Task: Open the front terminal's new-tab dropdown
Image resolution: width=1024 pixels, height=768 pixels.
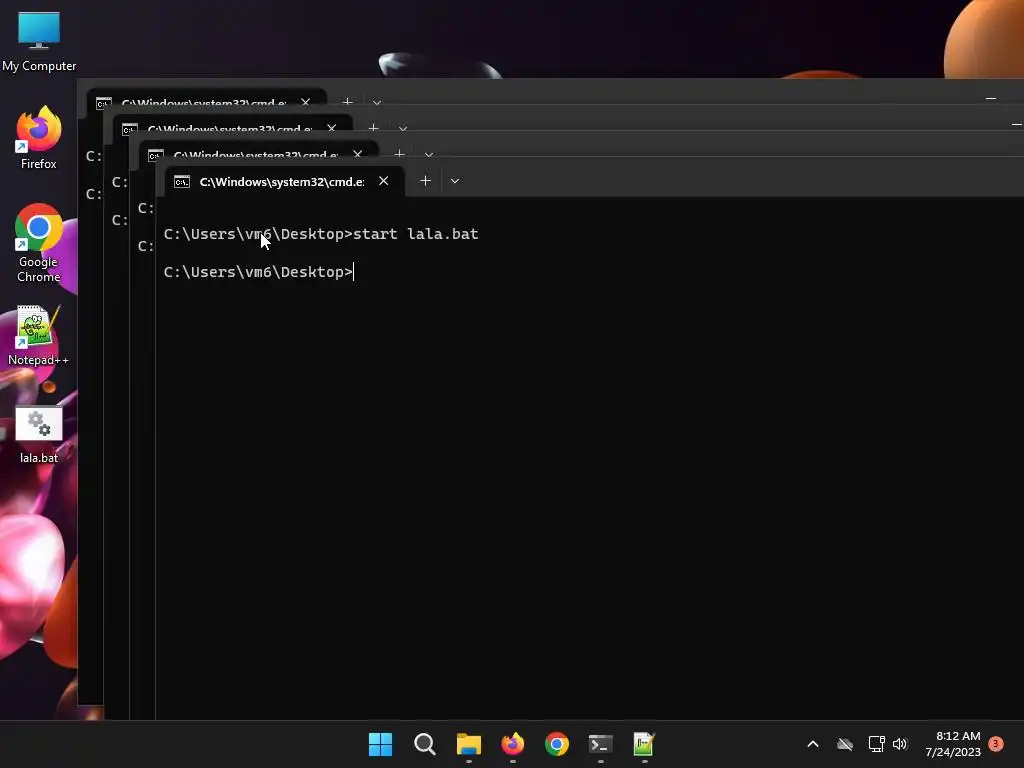Action: [455, 181]
